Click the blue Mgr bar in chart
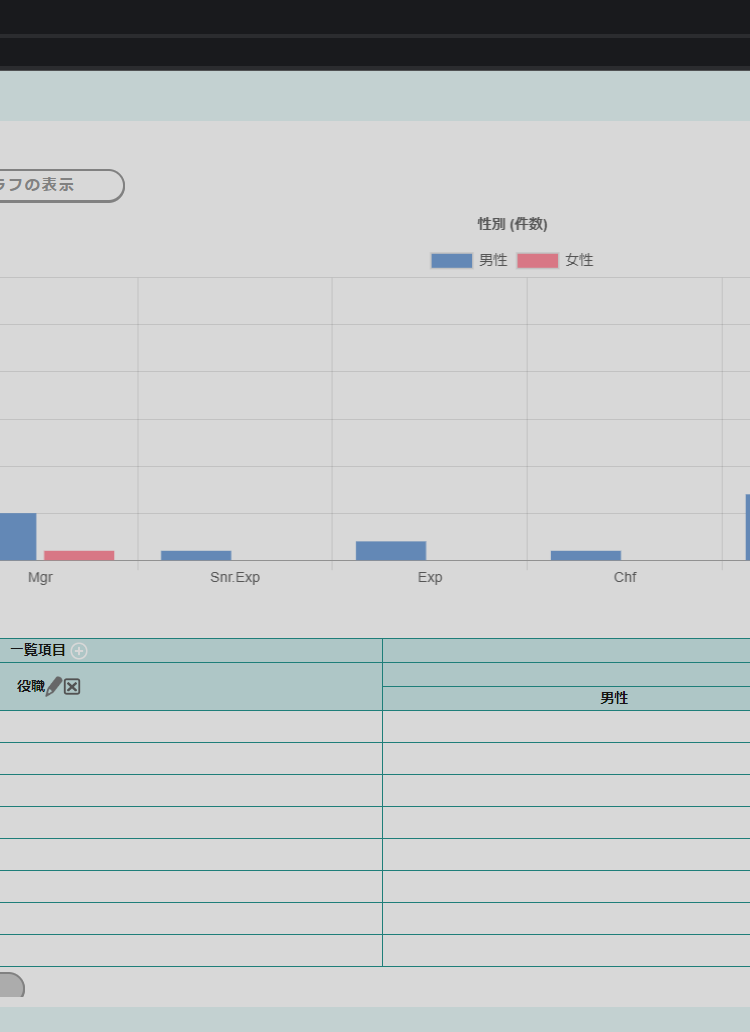The image size is (750, 1032). (x=17, y=537)
